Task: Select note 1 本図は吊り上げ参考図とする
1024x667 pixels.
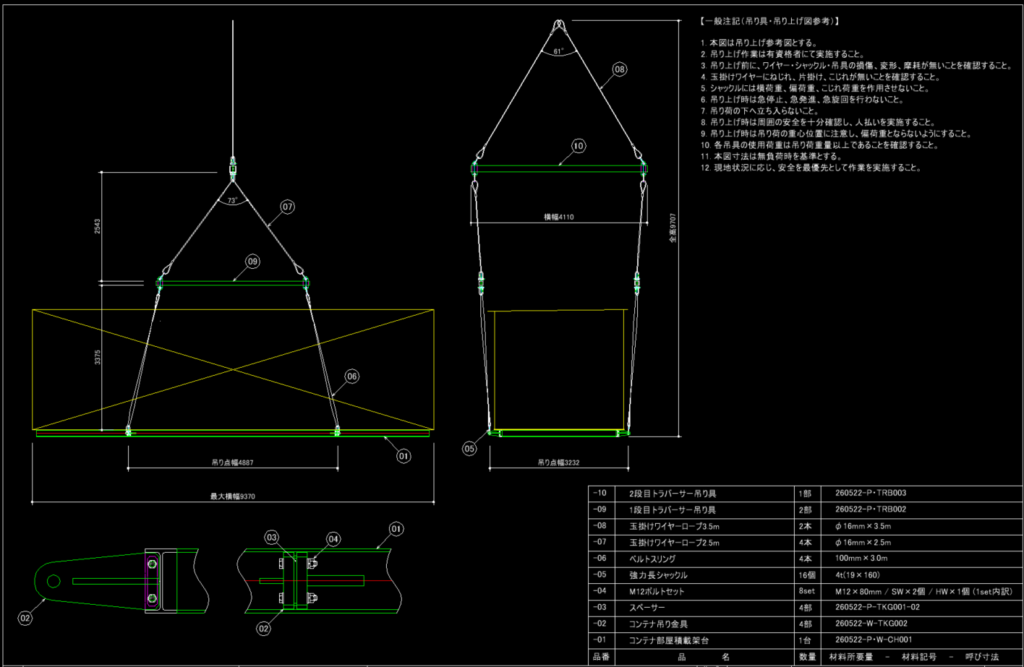Action: tap(760, 43)
